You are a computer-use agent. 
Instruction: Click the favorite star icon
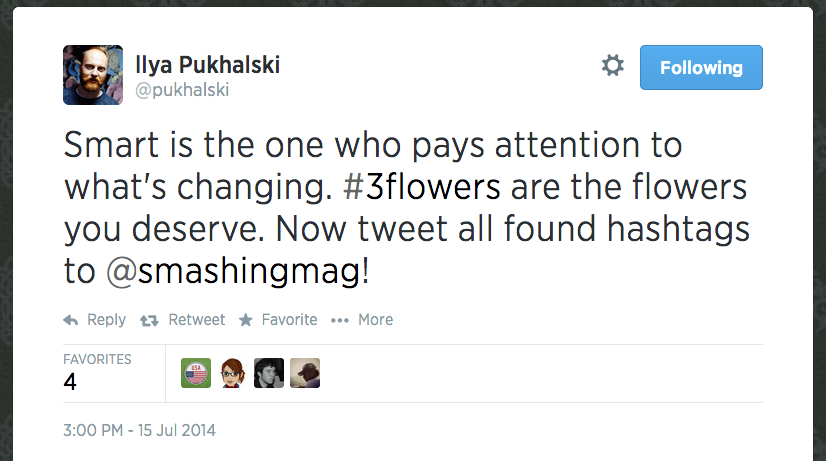tap(246, 320)
